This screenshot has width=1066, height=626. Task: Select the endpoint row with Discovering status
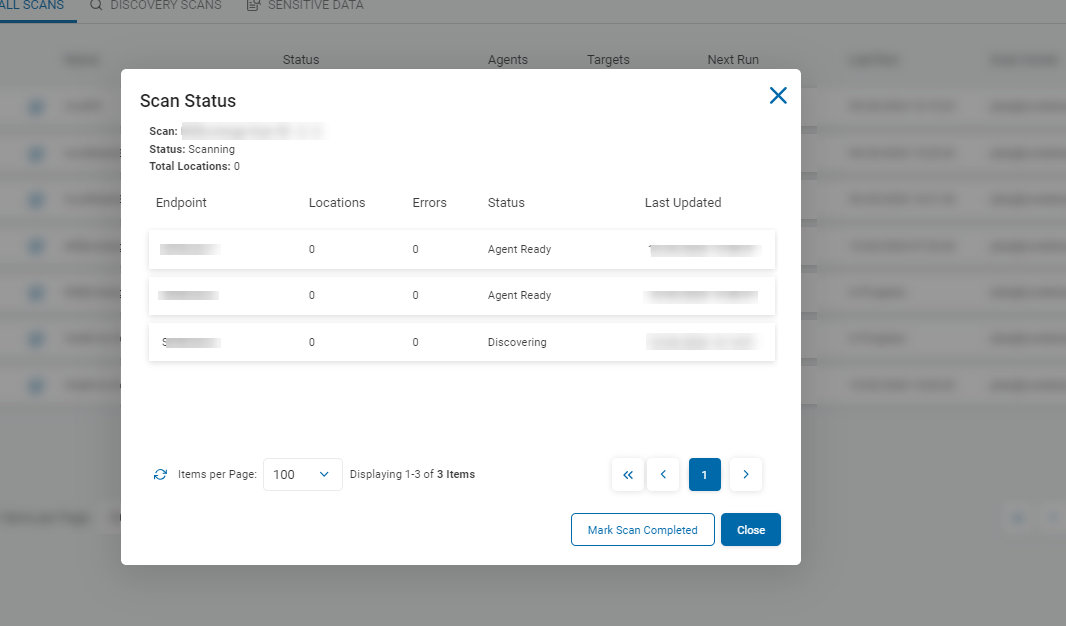pos(461,342)
